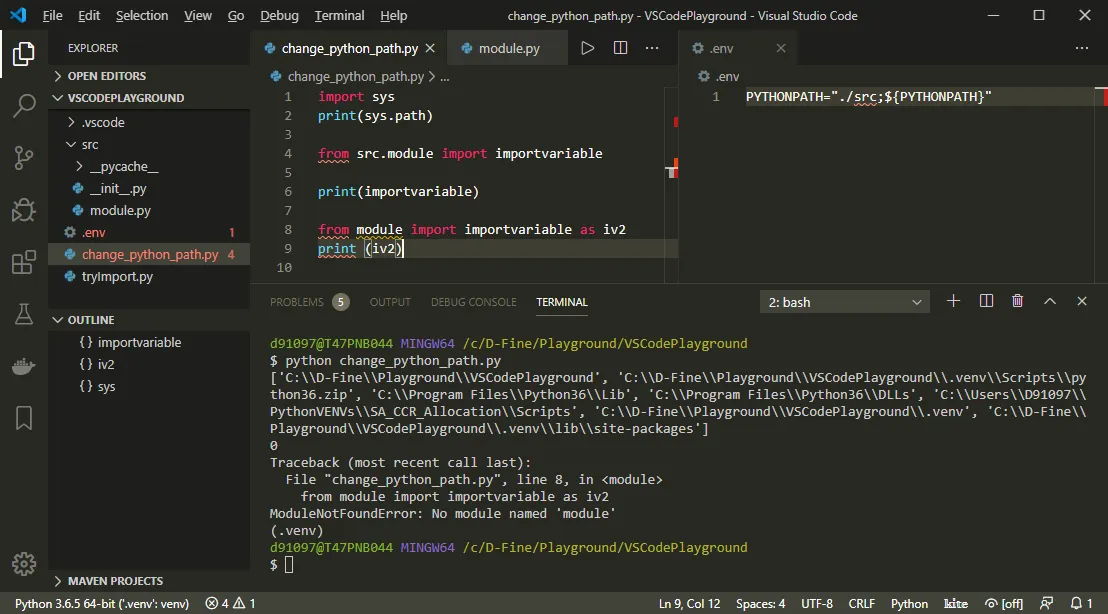The image size is (1108, 614).
Task: Open __init__.py in explorer
Action: (x=149, y=188)
